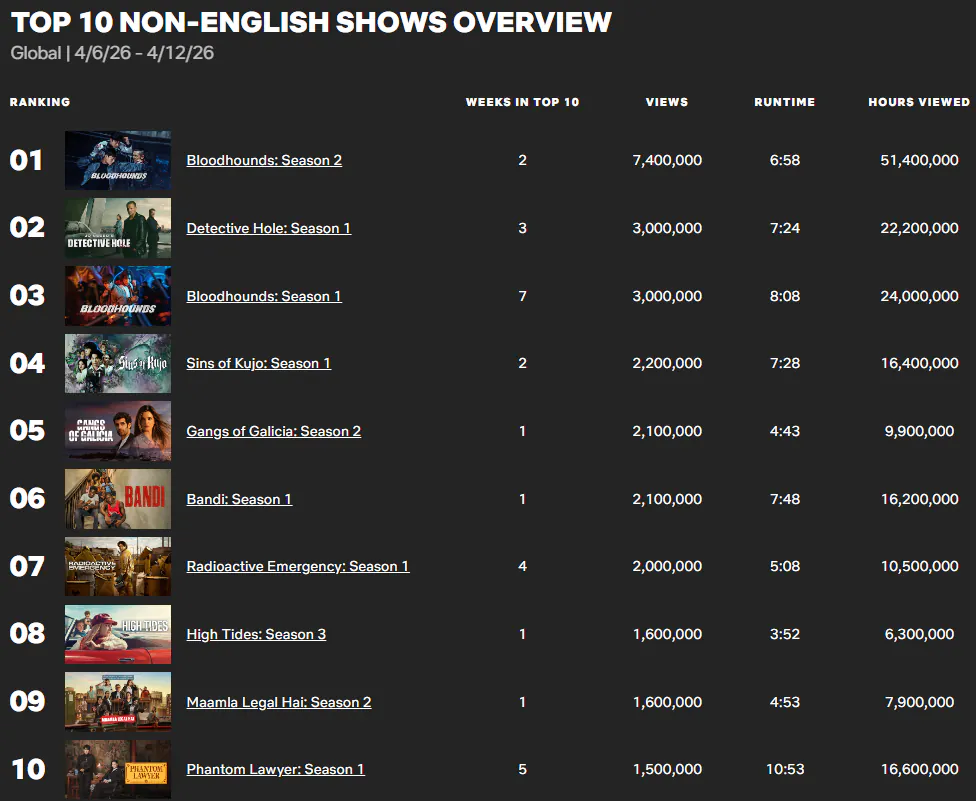Open Maamla Legal Hai: Season 2 link
Viewport: 976px width, 801px height.
(278, 702)
